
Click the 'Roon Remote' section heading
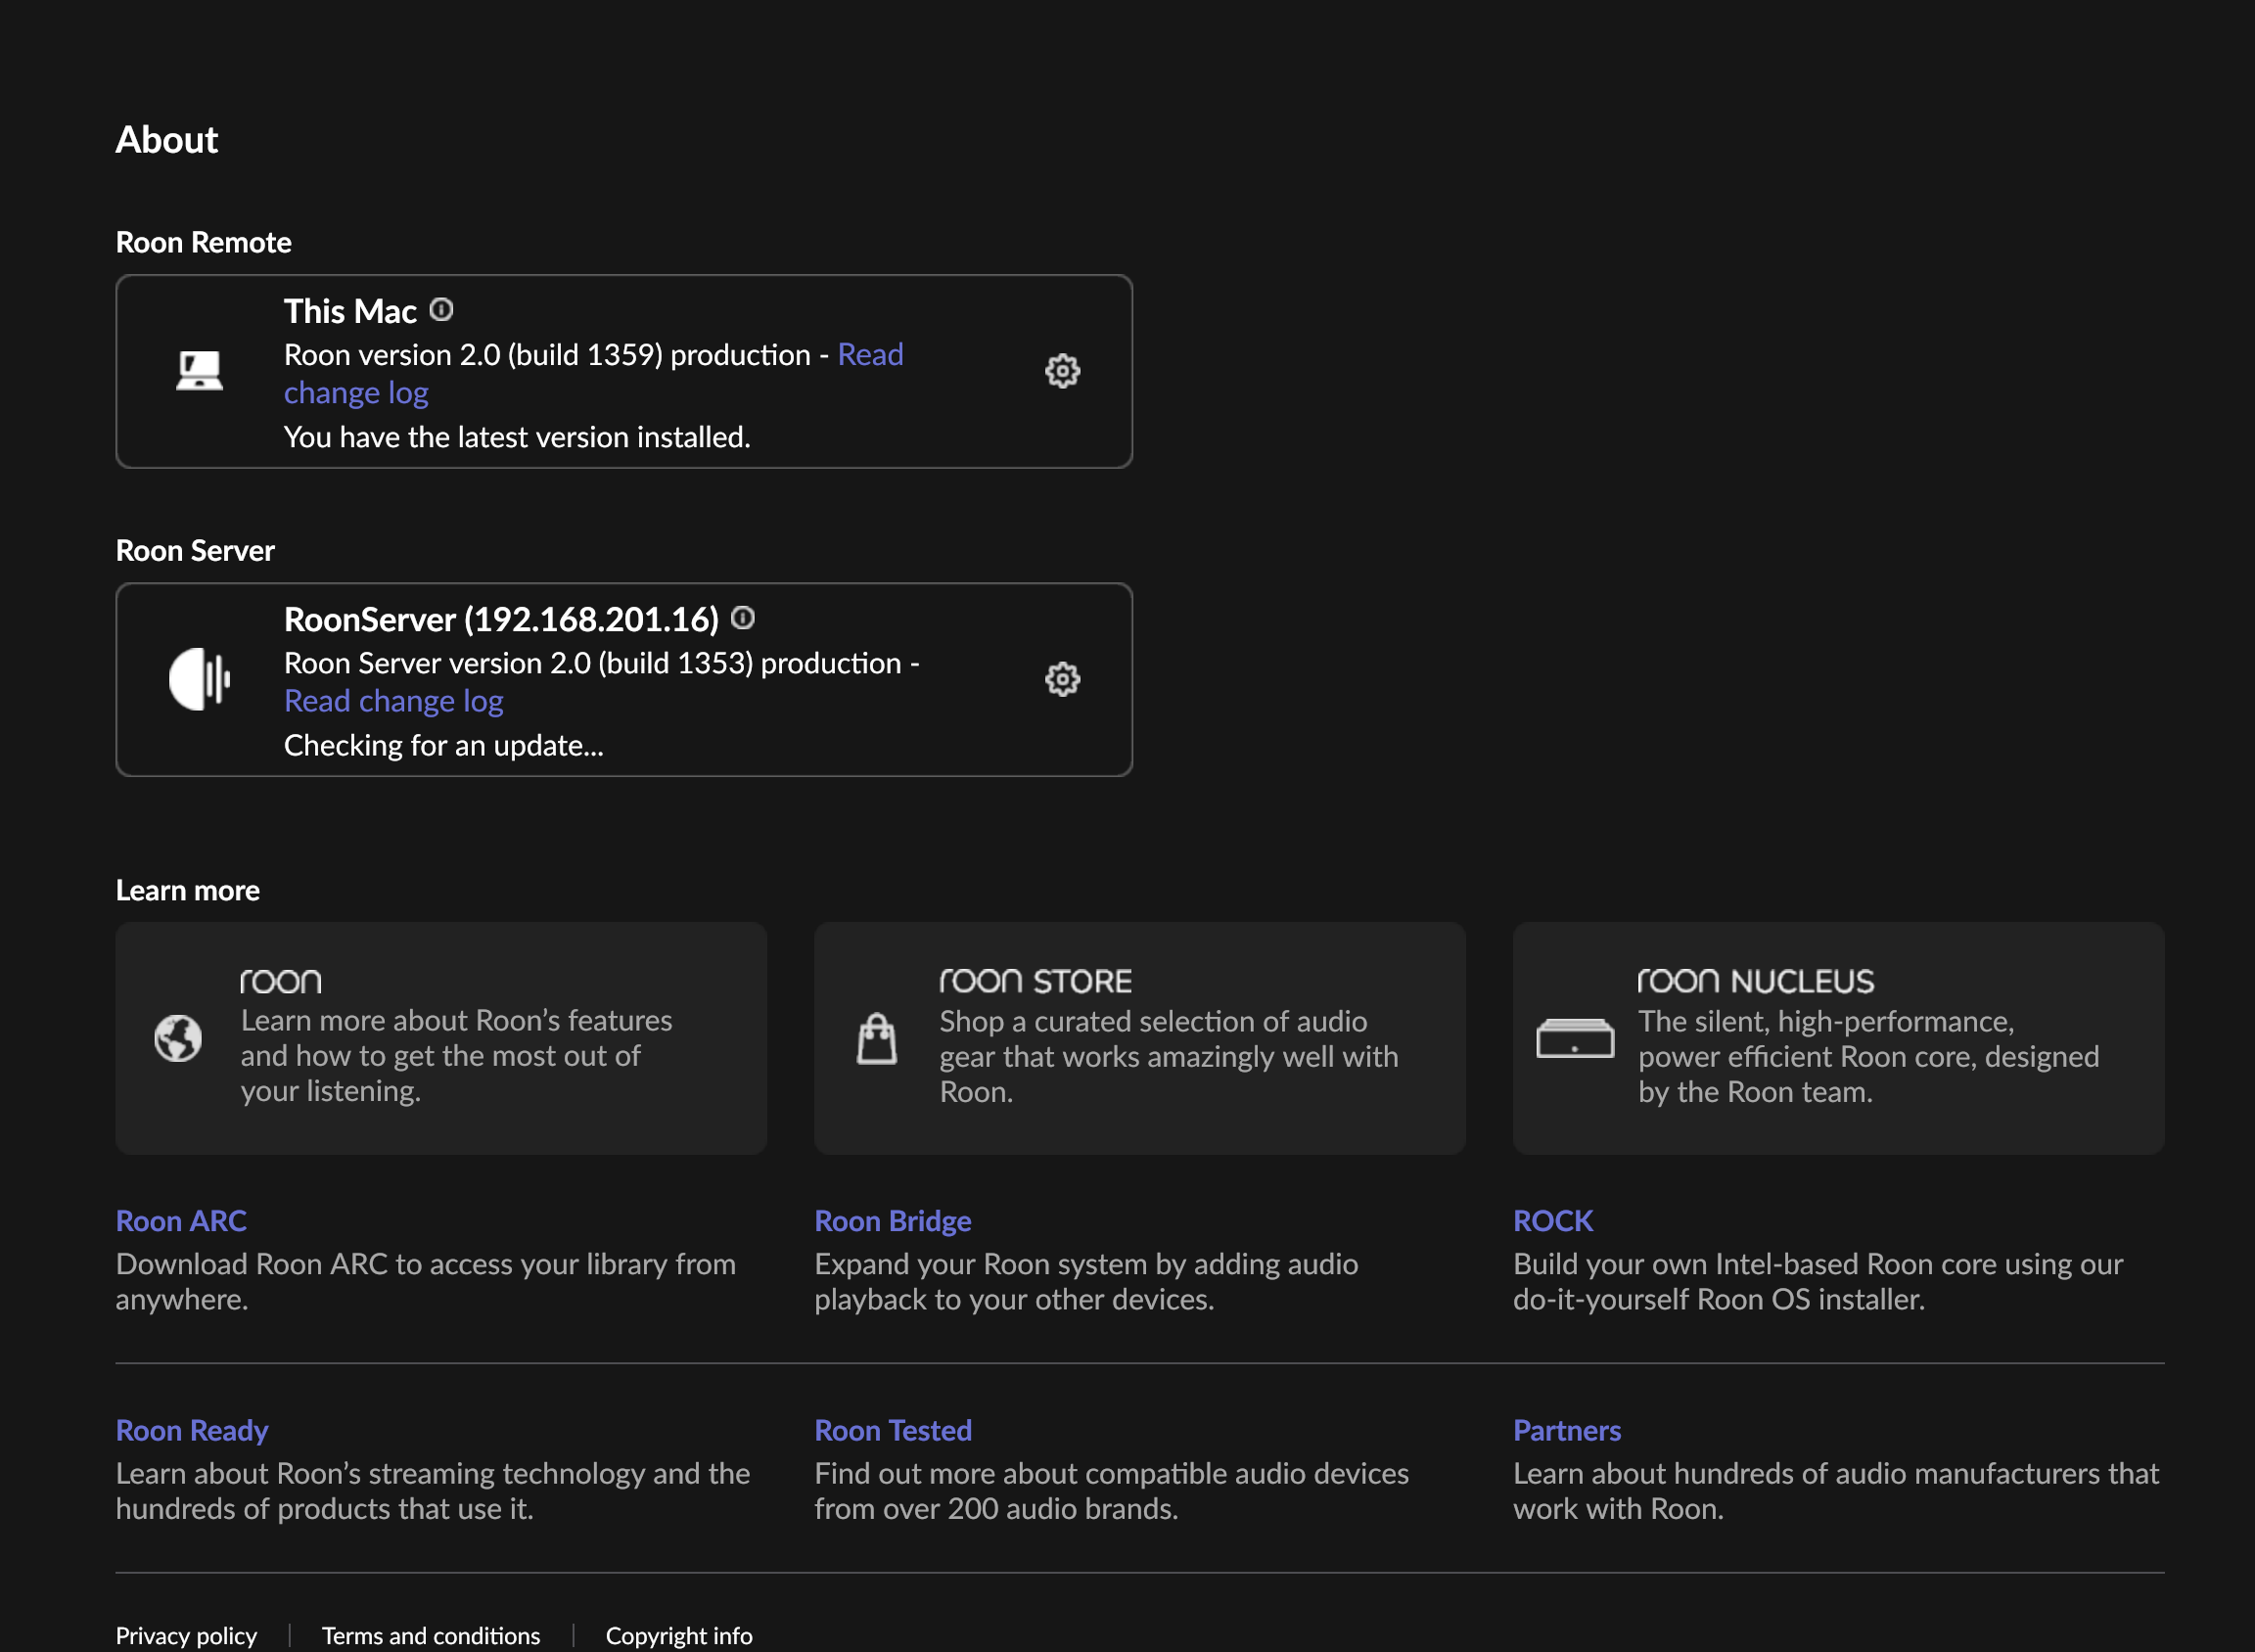coord(203,242)
